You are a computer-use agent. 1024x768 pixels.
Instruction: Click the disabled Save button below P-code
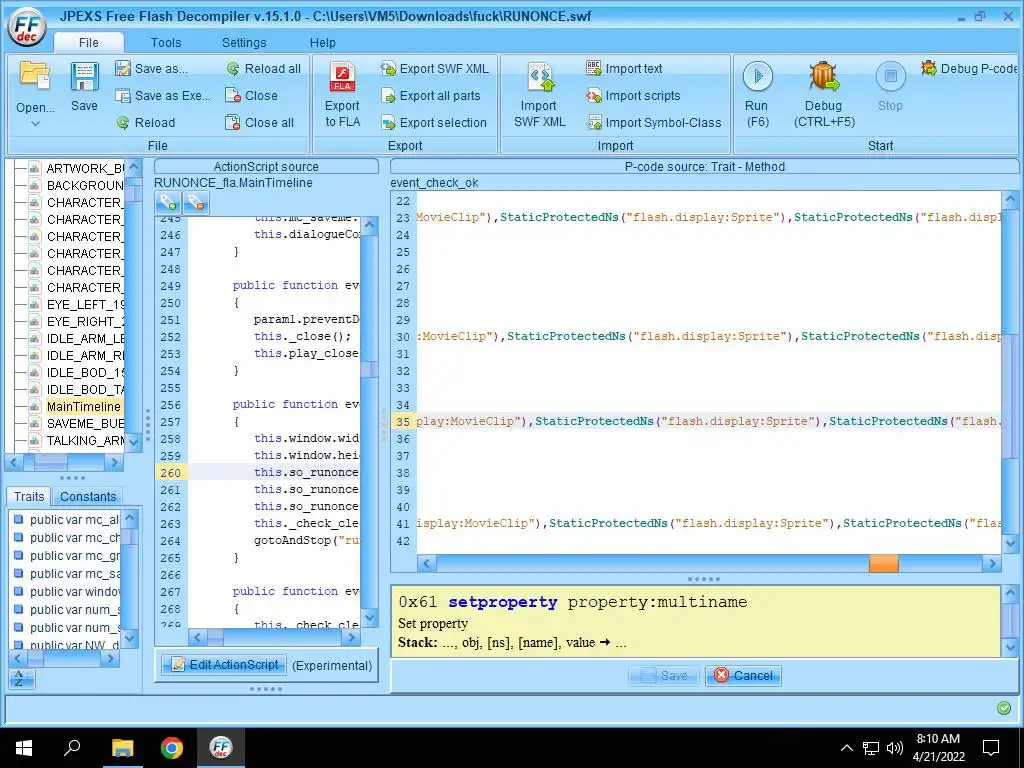[x=664, y=675]
